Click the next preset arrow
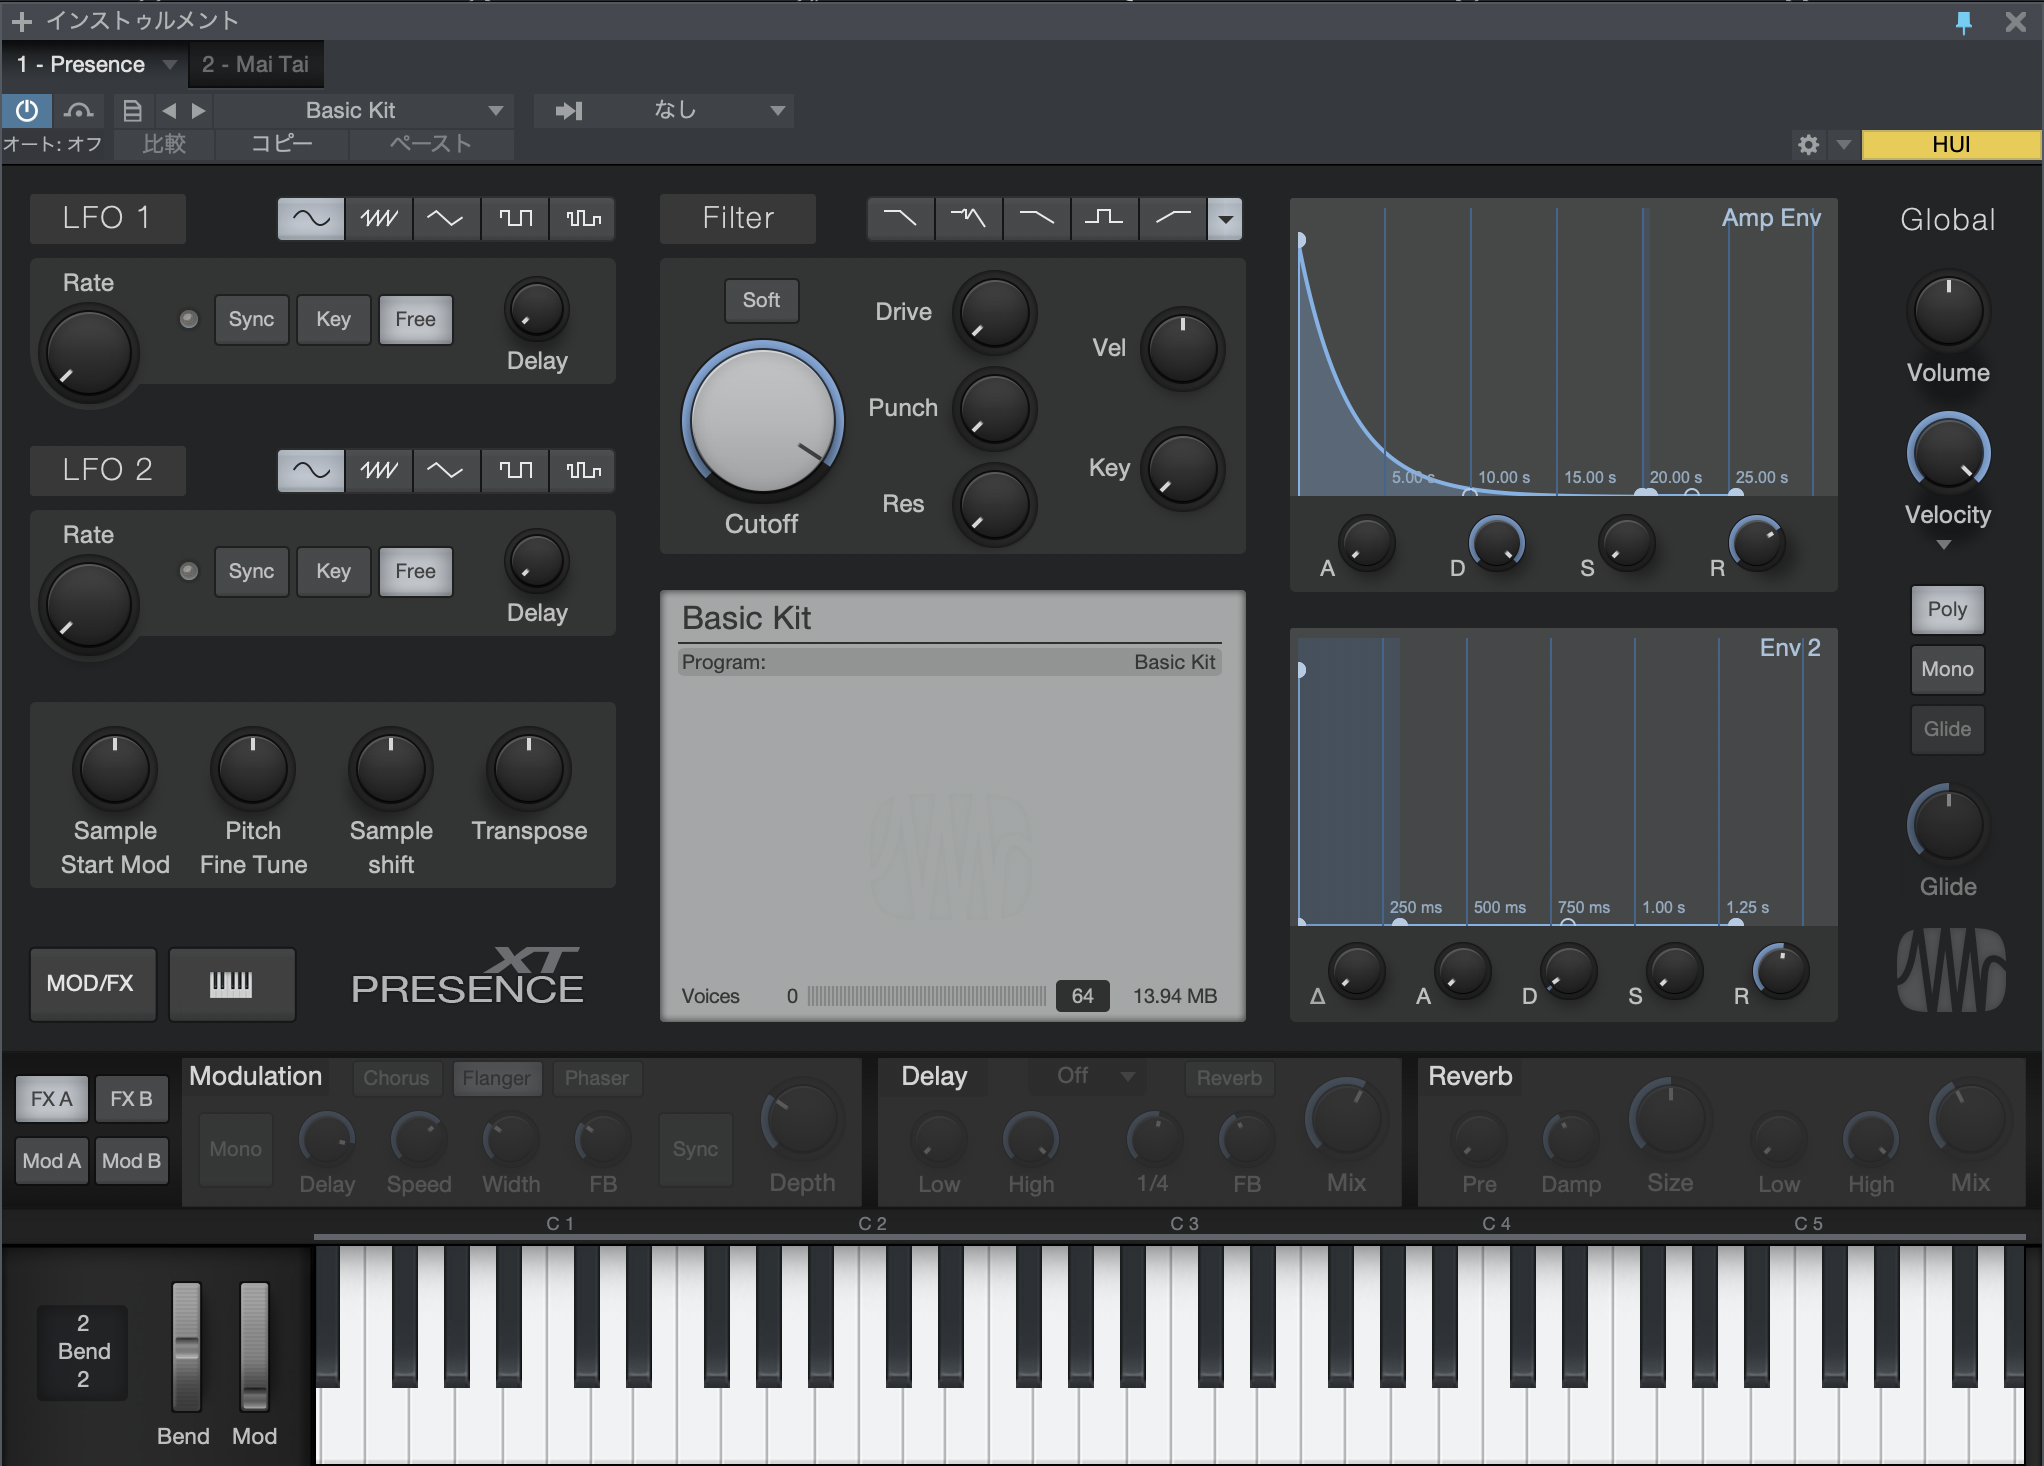 pyautogui.click(x=199, y=110)
